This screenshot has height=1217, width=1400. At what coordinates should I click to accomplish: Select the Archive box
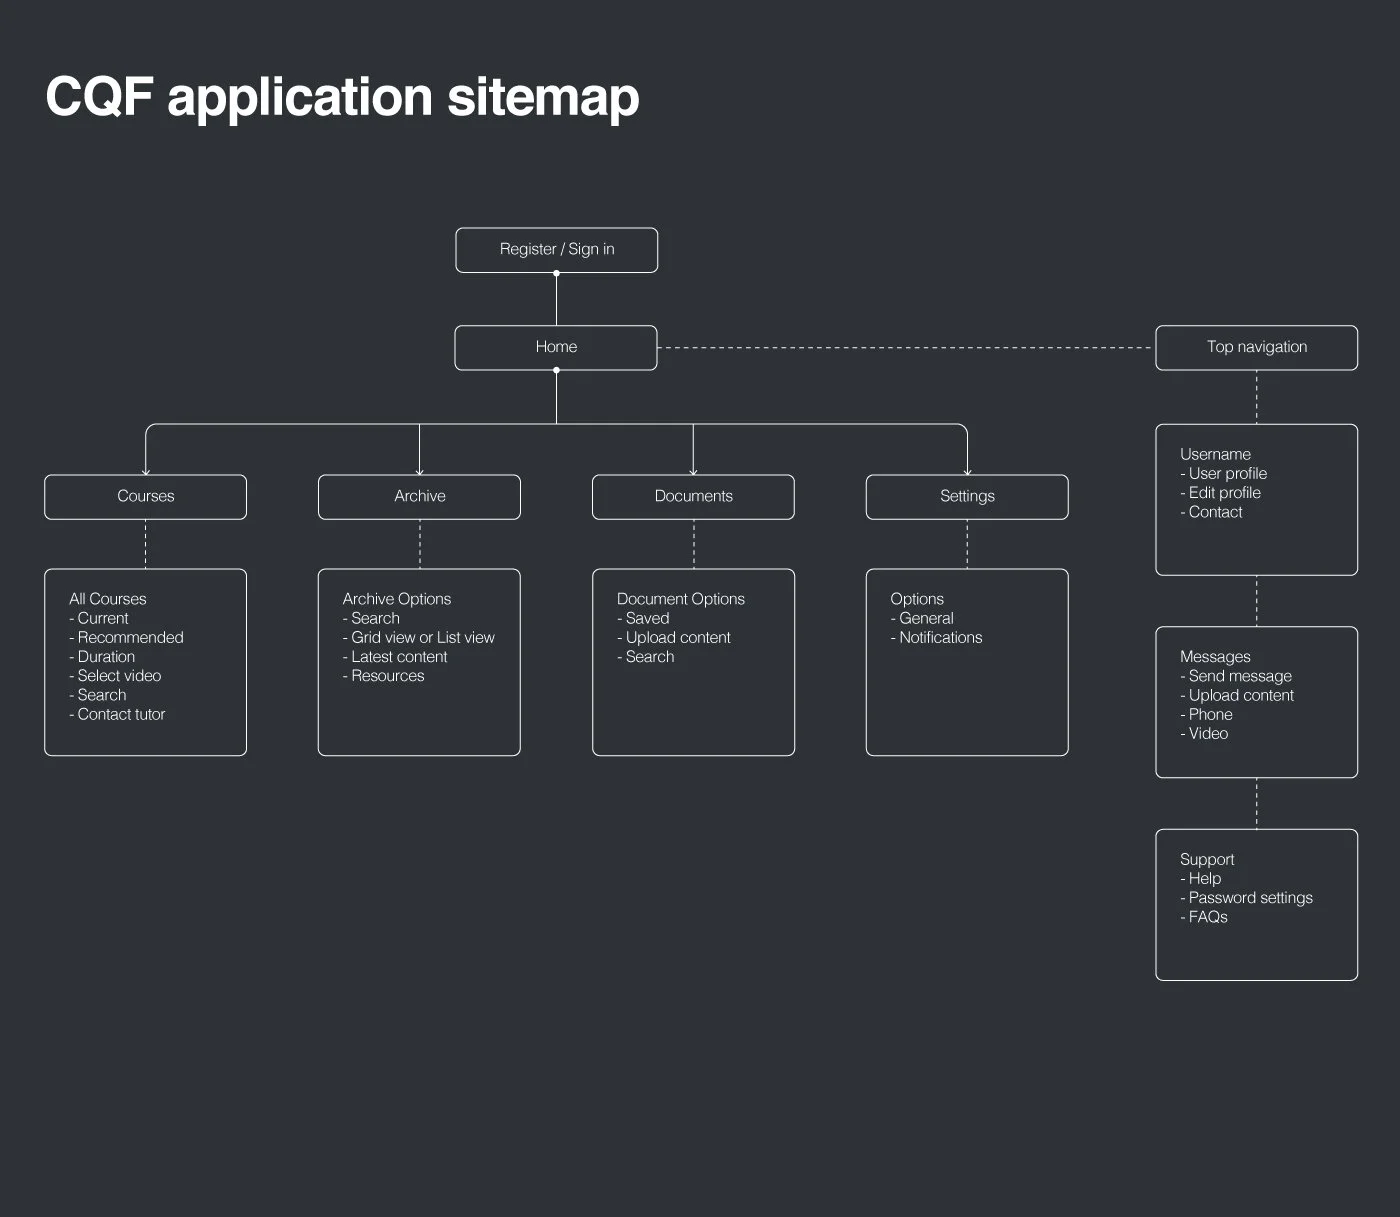419,496
